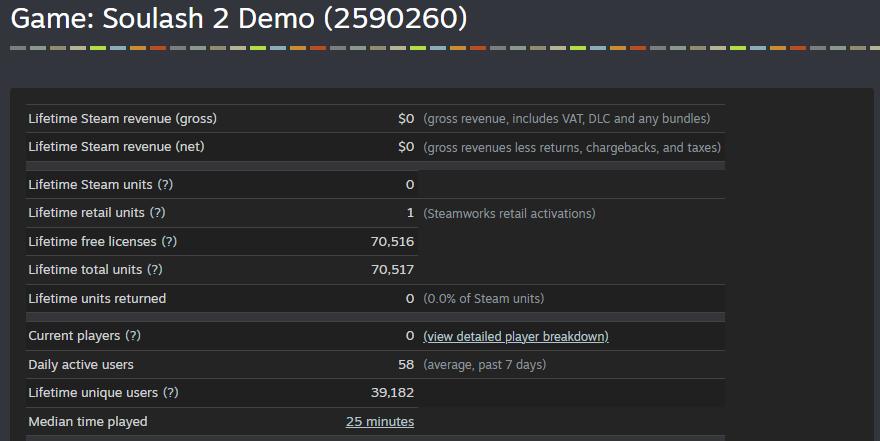This screenshot has height=441, width=880.
Task: Click the Lifetime Steam revenue (gross) label
Action: pyautogui.click(x=122, y=118)
